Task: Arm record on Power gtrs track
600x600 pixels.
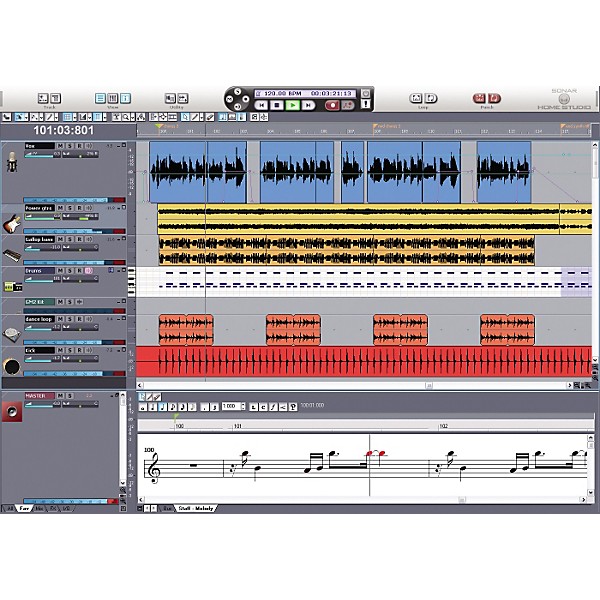Action: click(x=79, y=208)
